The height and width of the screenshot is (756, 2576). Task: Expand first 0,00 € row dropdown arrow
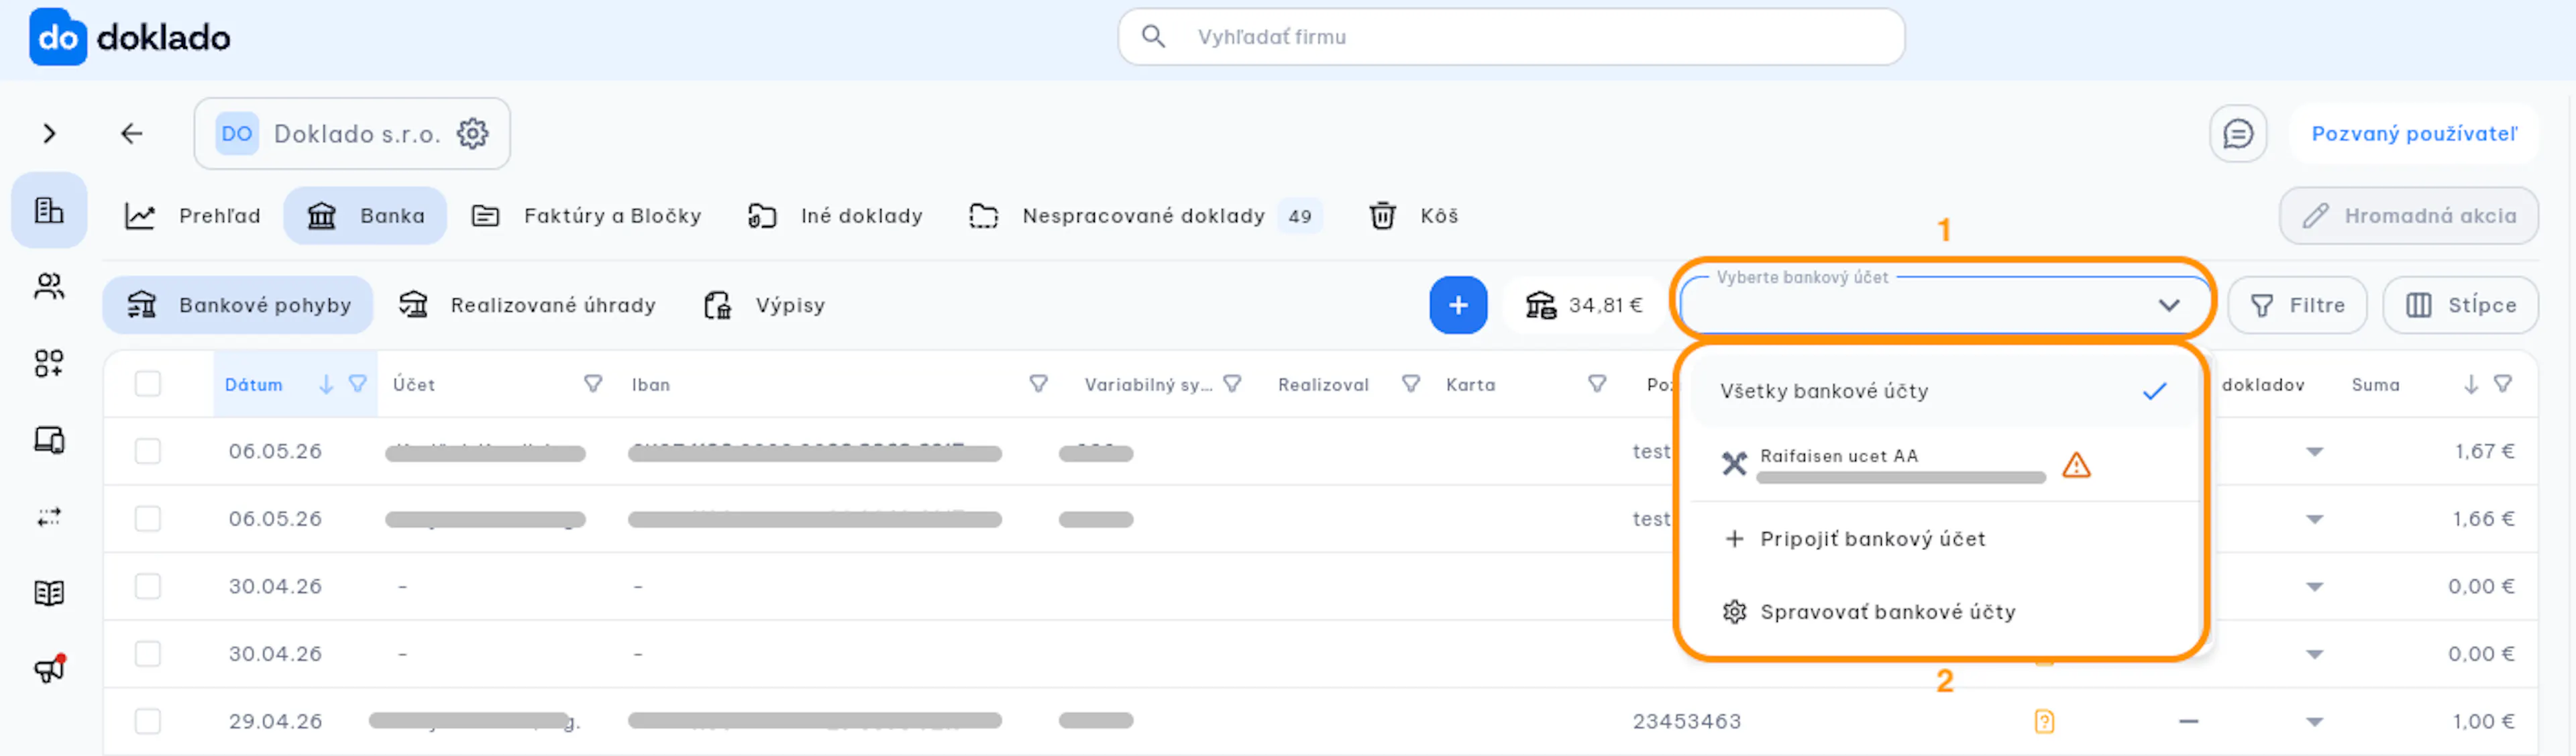coord(2314,587)
